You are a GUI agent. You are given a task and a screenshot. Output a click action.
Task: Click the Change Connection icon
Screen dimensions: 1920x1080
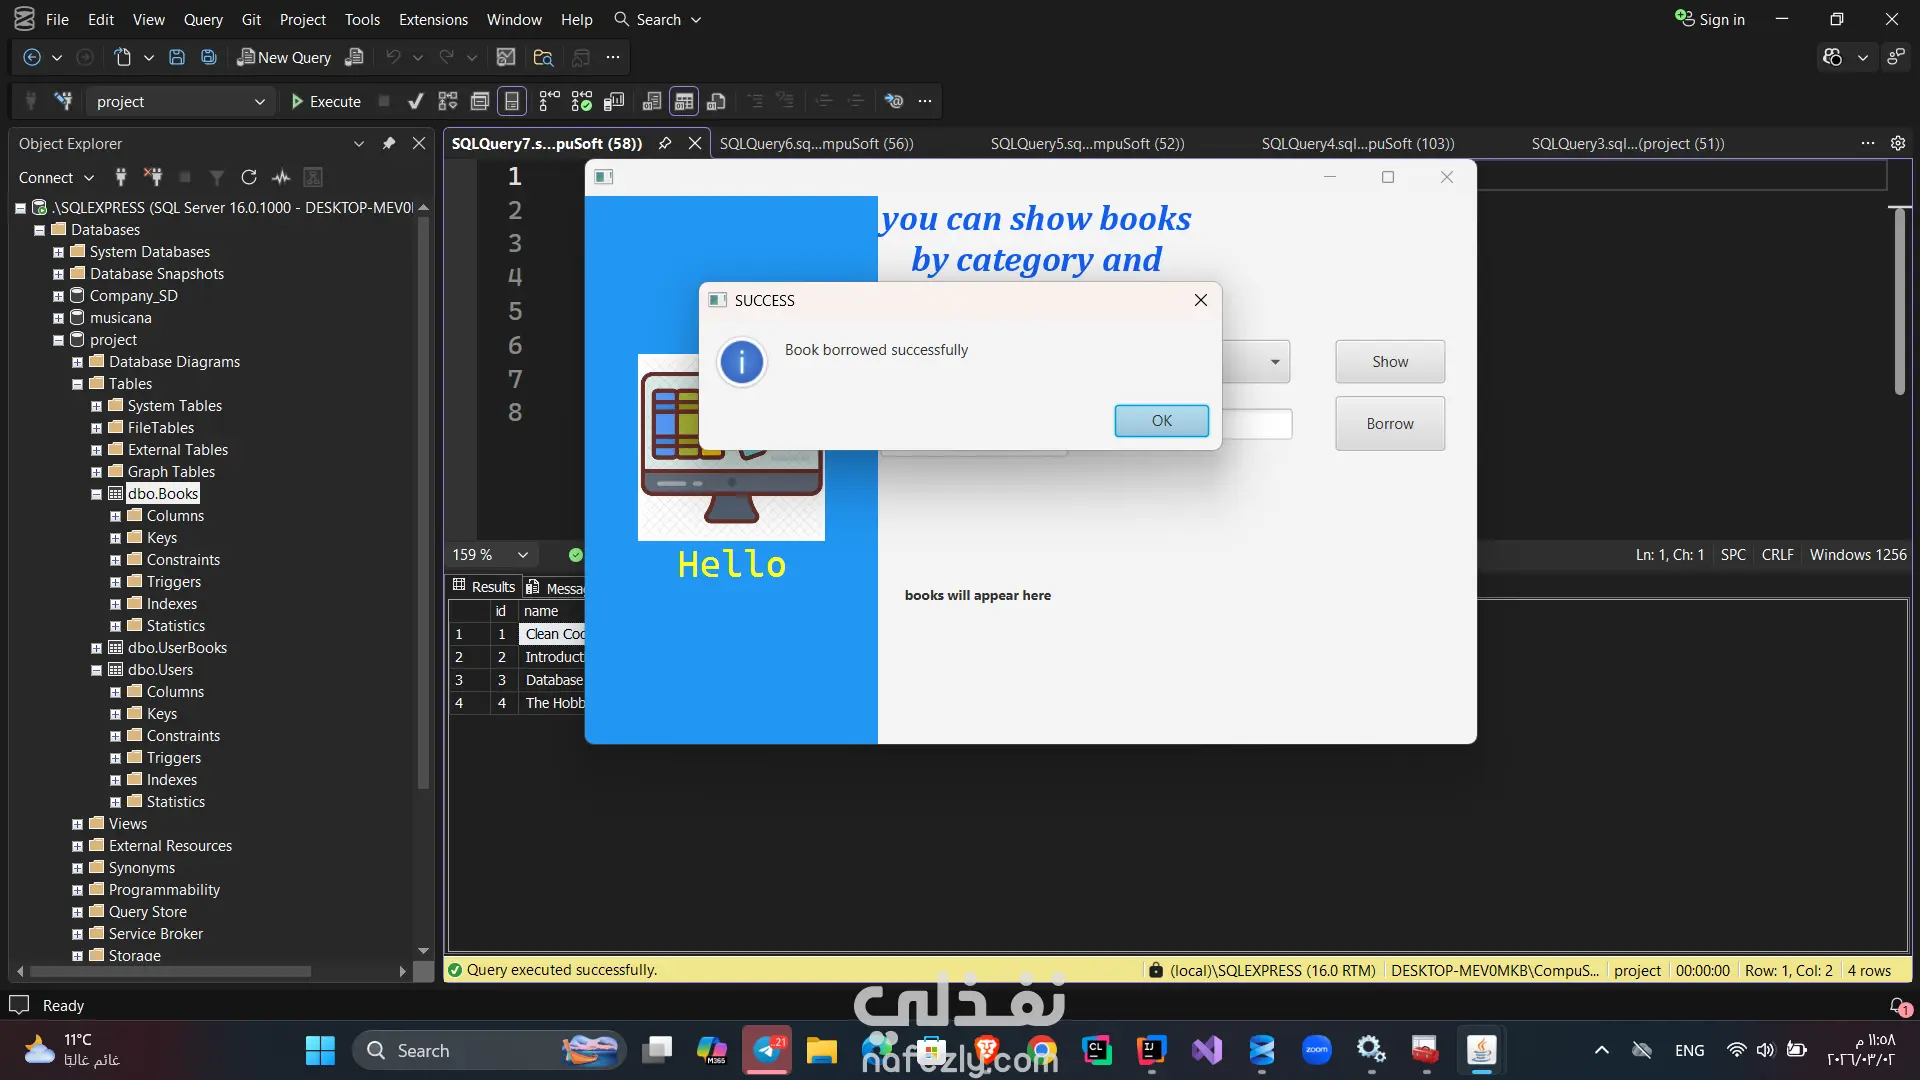tap(63, 101)
